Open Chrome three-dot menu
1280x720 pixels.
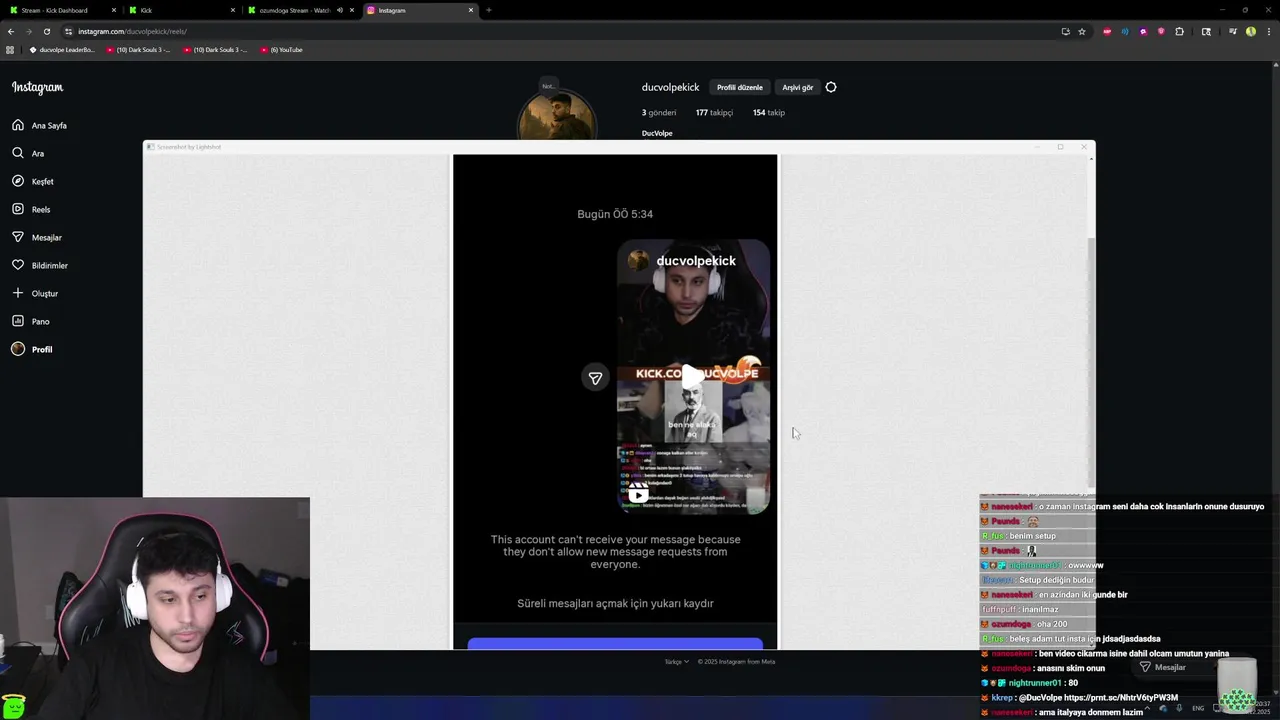[1269, 31]
